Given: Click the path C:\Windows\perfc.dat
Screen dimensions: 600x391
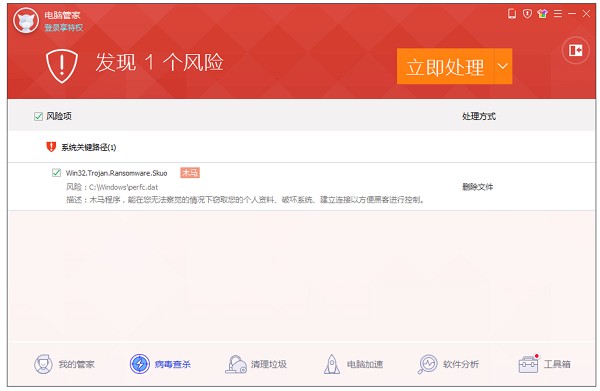Looking at the screenshot, I should pyautogui.click(x=123, y=187).
